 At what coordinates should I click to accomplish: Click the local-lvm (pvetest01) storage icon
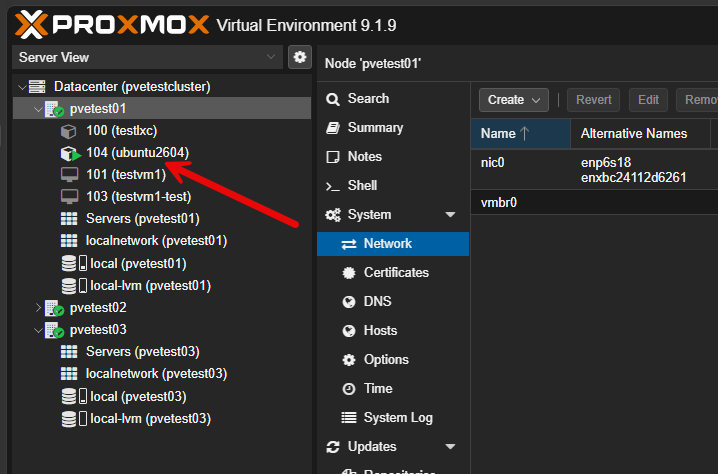(74, 286)
